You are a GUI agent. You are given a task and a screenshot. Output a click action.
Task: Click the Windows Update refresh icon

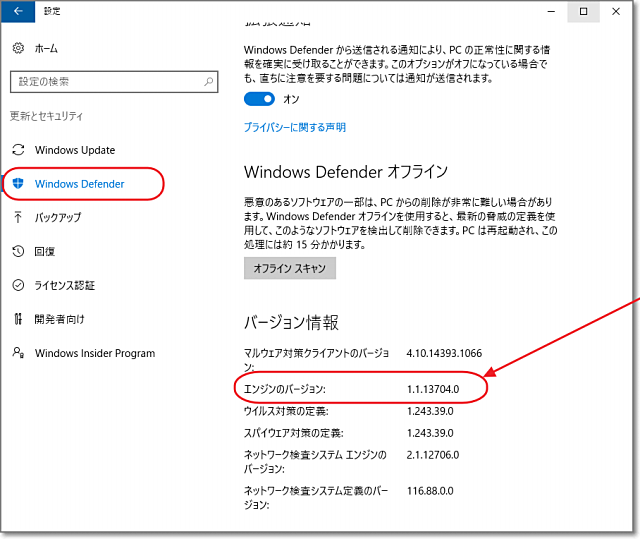[x=18, y=150]
